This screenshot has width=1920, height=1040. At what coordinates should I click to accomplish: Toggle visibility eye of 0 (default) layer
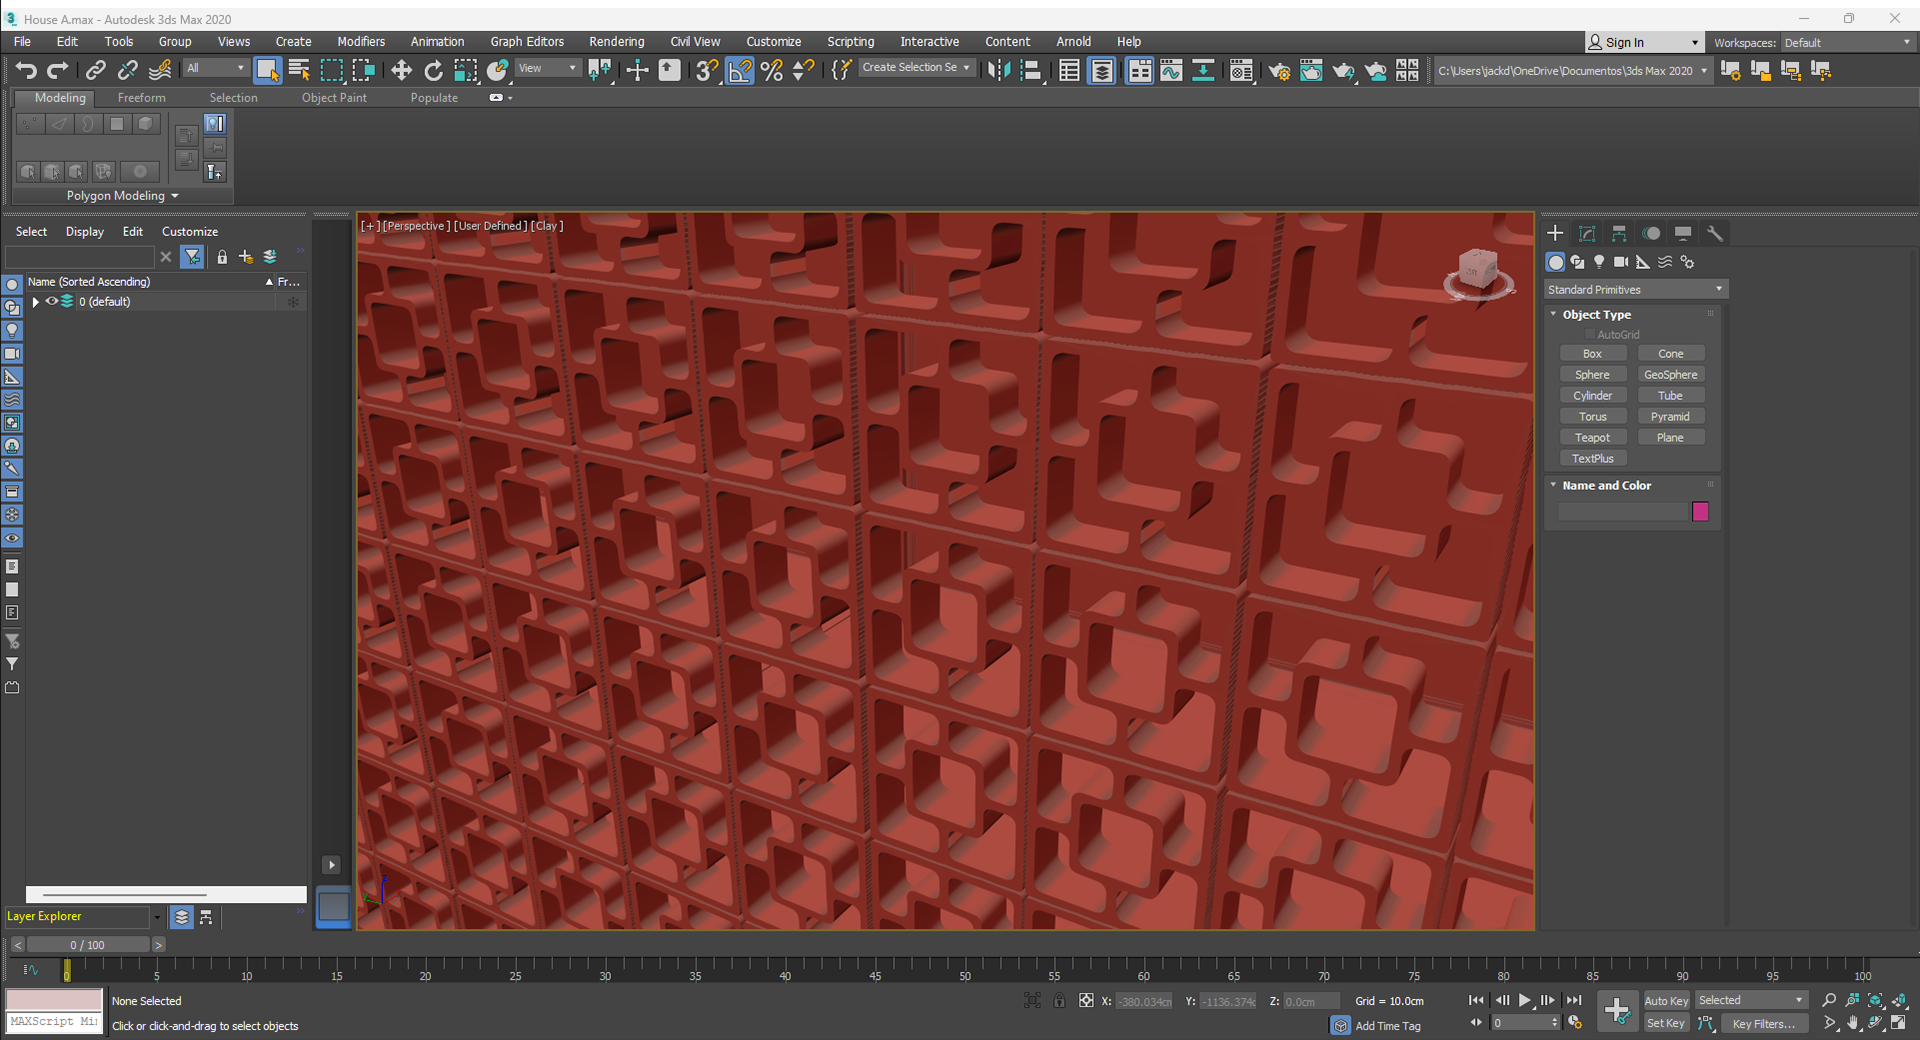pos(52,301)
